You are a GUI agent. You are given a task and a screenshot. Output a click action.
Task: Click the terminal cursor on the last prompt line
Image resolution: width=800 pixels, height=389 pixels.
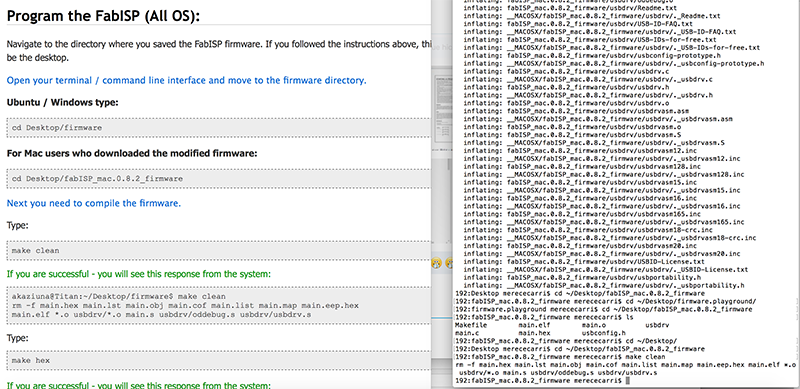point(627,381)
